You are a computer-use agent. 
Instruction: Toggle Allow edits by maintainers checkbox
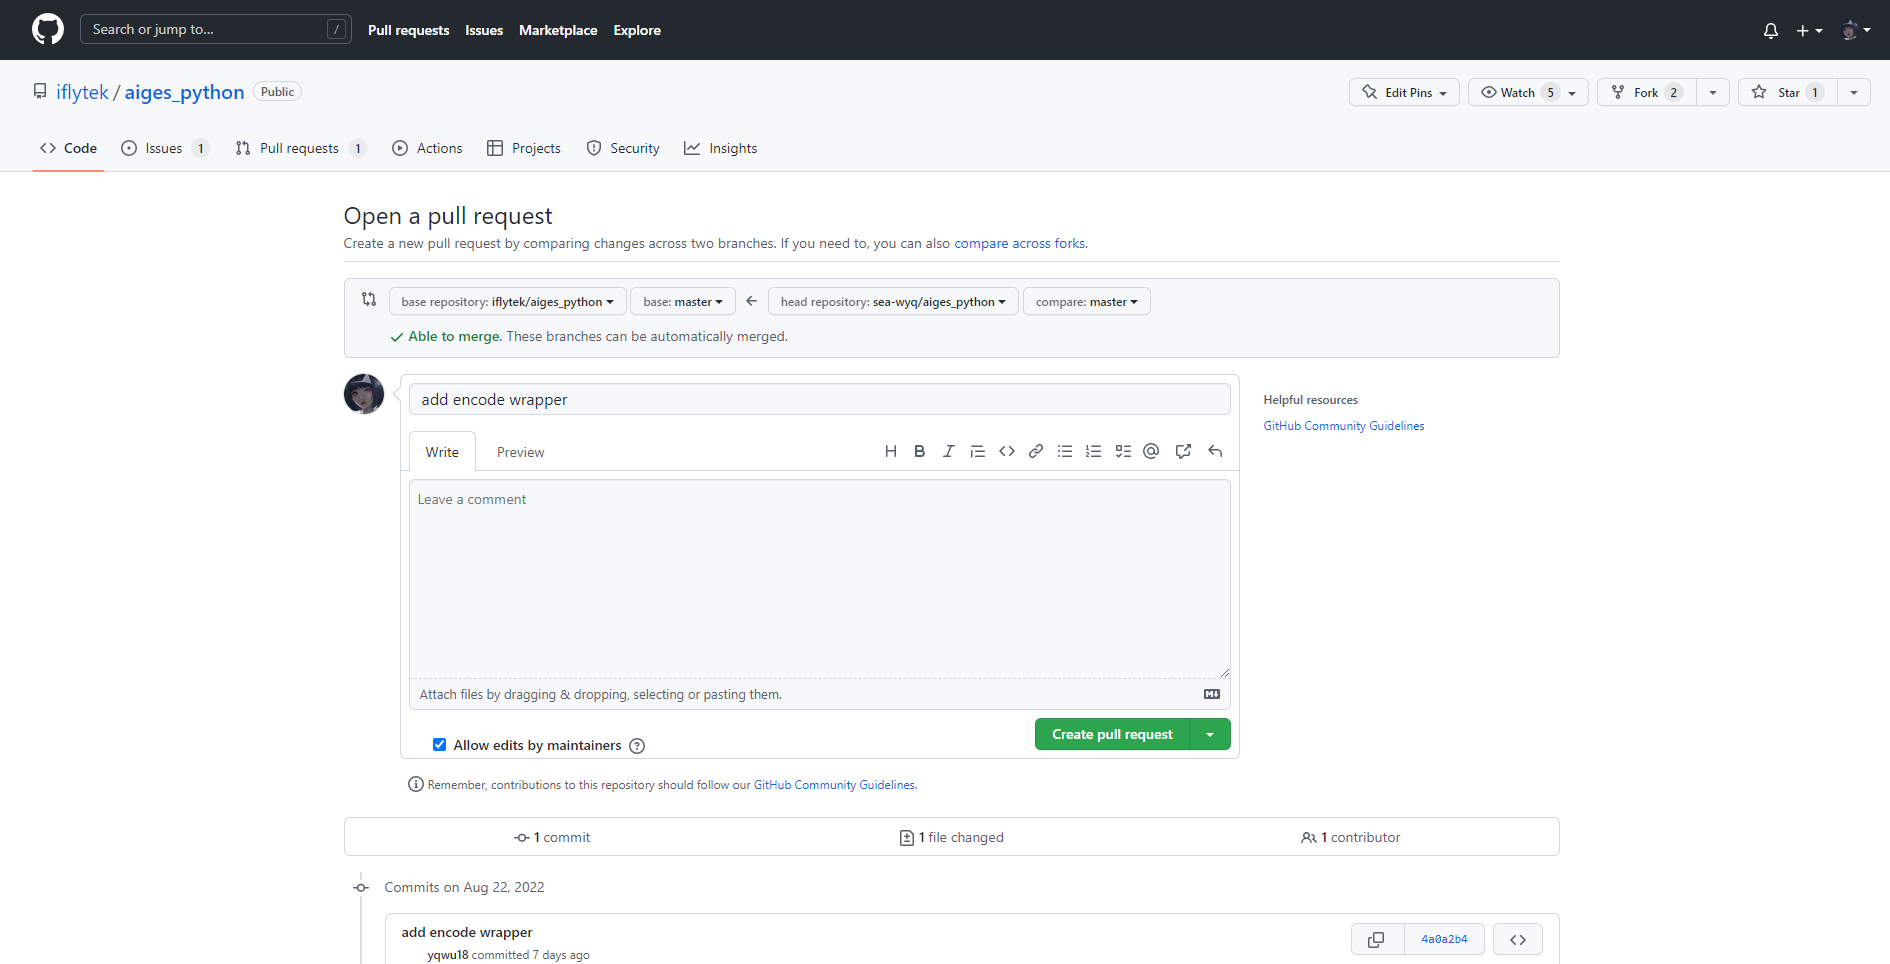(439, 745)
